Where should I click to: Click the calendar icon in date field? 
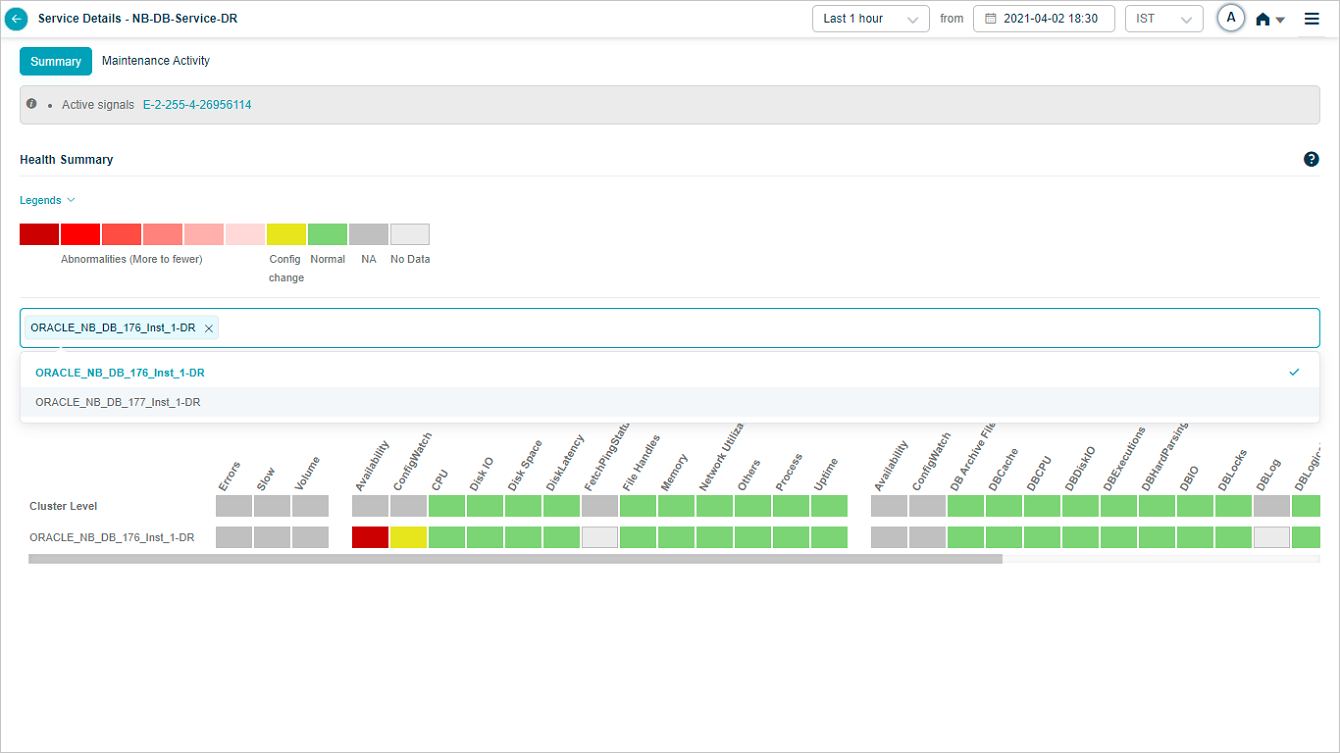tap(991, 19)
